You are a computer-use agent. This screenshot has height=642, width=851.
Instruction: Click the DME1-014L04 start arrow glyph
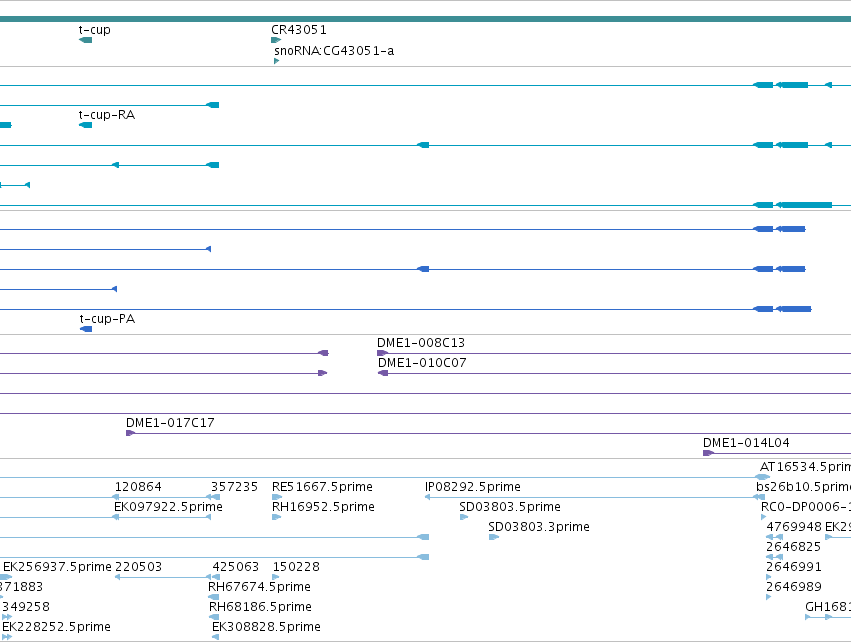click(708, 453)
